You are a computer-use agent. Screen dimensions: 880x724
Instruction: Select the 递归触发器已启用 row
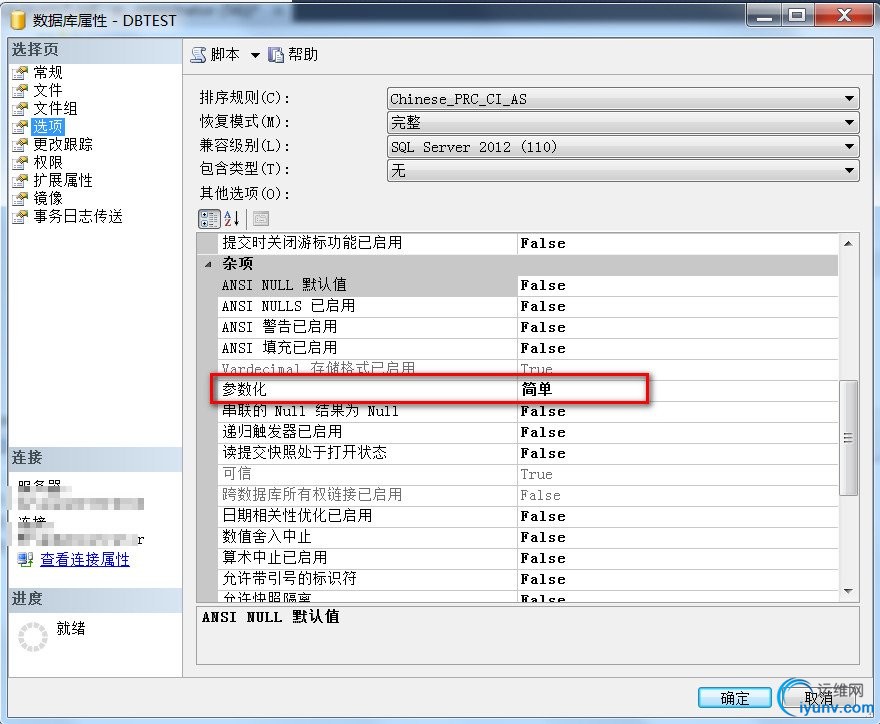(528, 432)
